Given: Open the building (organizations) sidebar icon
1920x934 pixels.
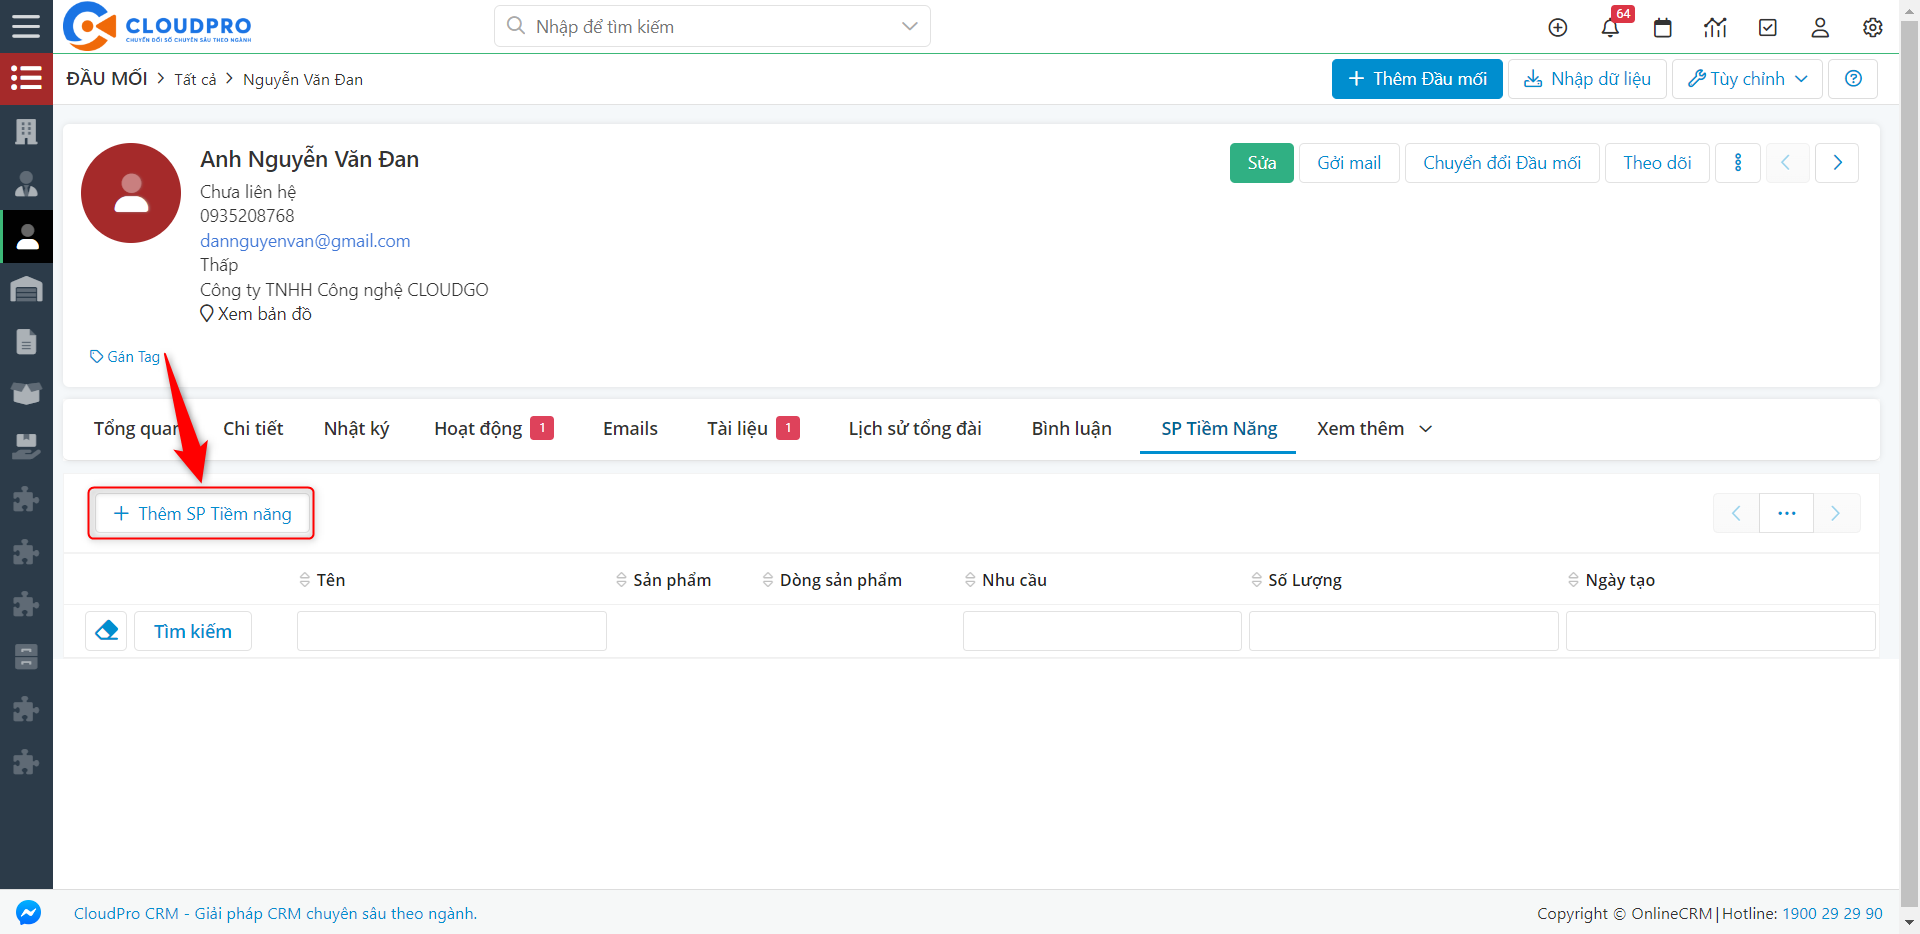Looking at the screenshot, I should click(26, 131).
